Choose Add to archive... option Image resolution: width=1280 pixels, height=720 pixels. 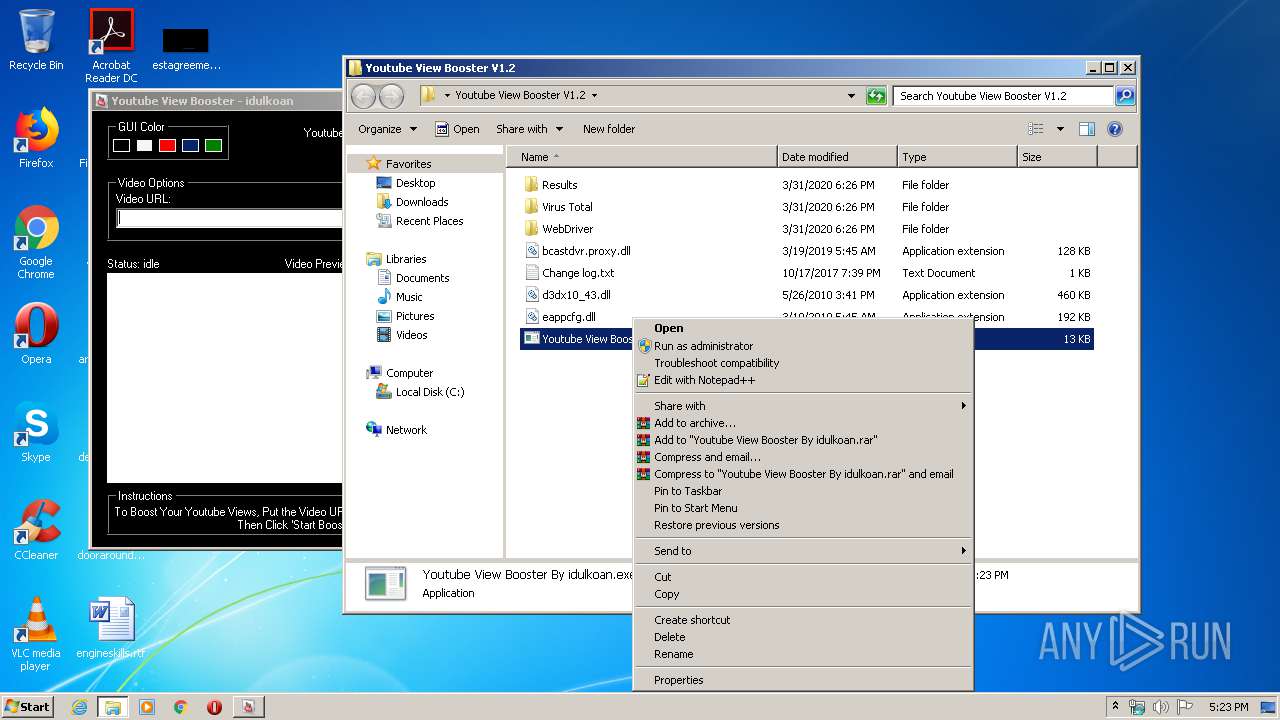point(803,423)
